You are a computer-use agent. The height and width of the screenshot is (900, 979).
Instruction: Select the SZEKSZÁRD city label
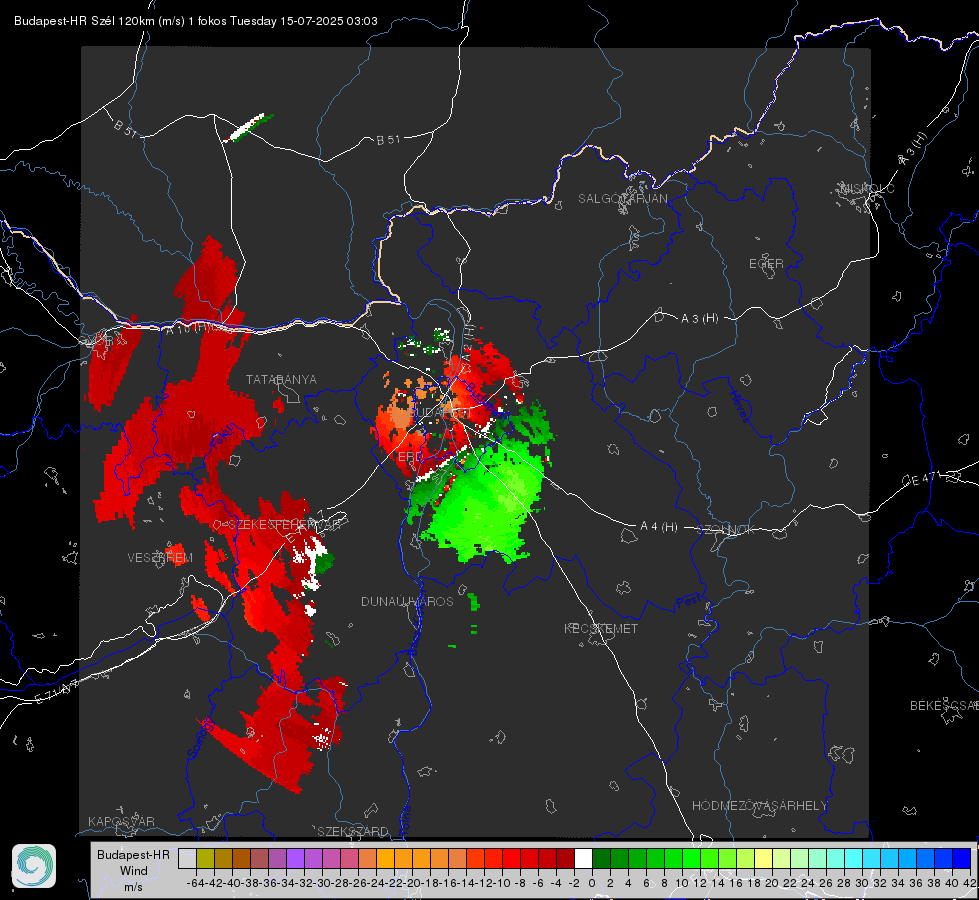pyautogui.click(x=353, y=831)
